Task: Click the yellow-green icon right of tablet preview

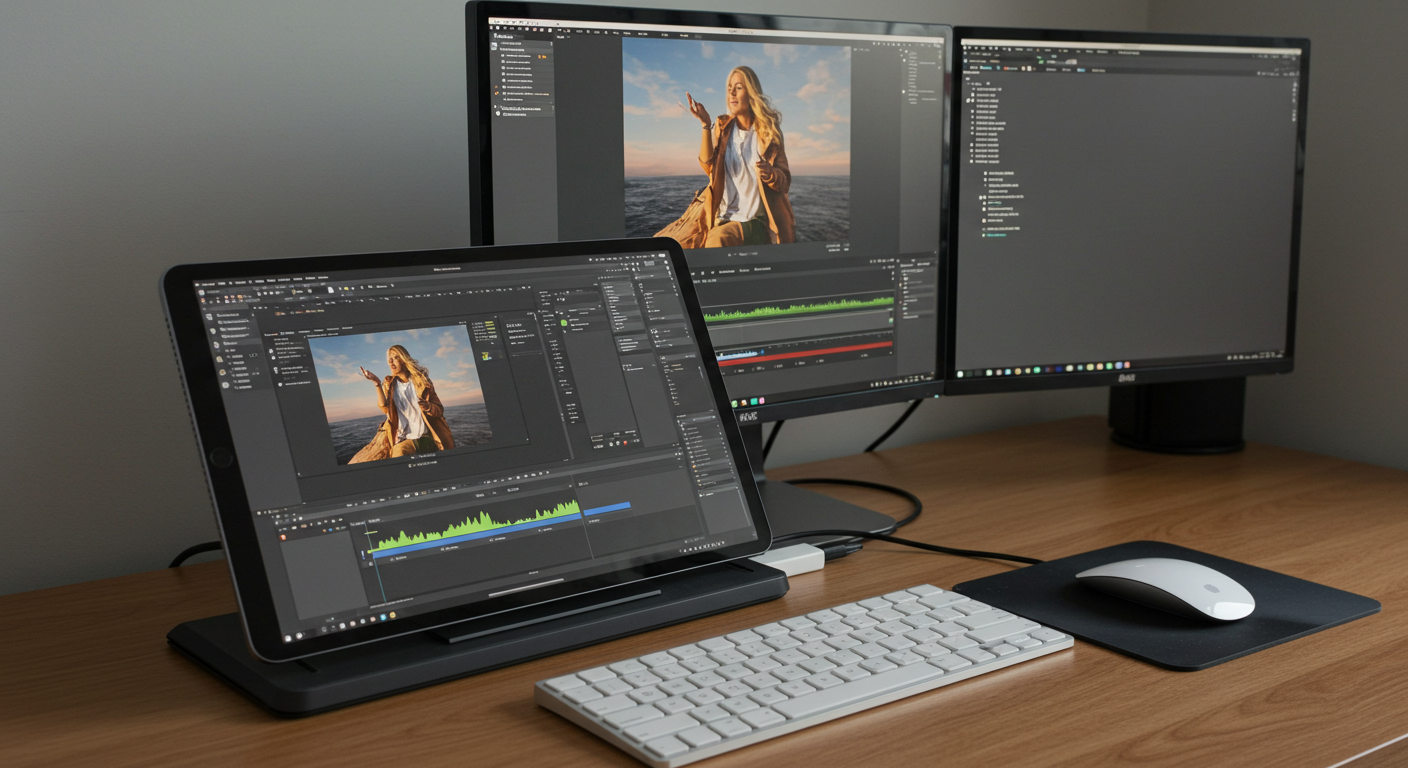Action: tap(486, 355)
